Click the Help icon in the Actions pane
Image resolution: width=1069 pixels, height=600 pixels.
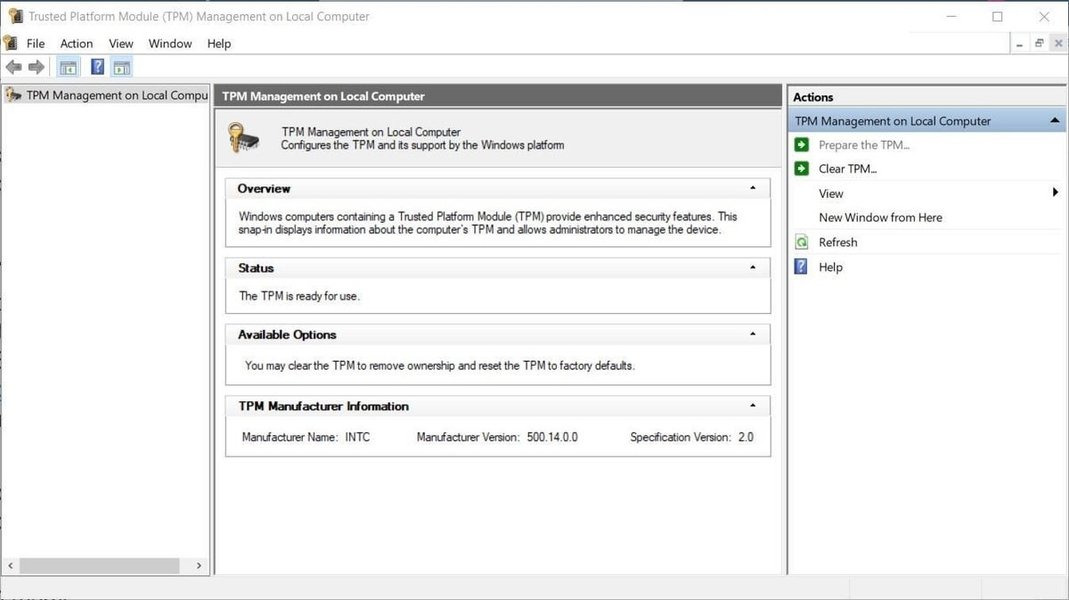800,266
